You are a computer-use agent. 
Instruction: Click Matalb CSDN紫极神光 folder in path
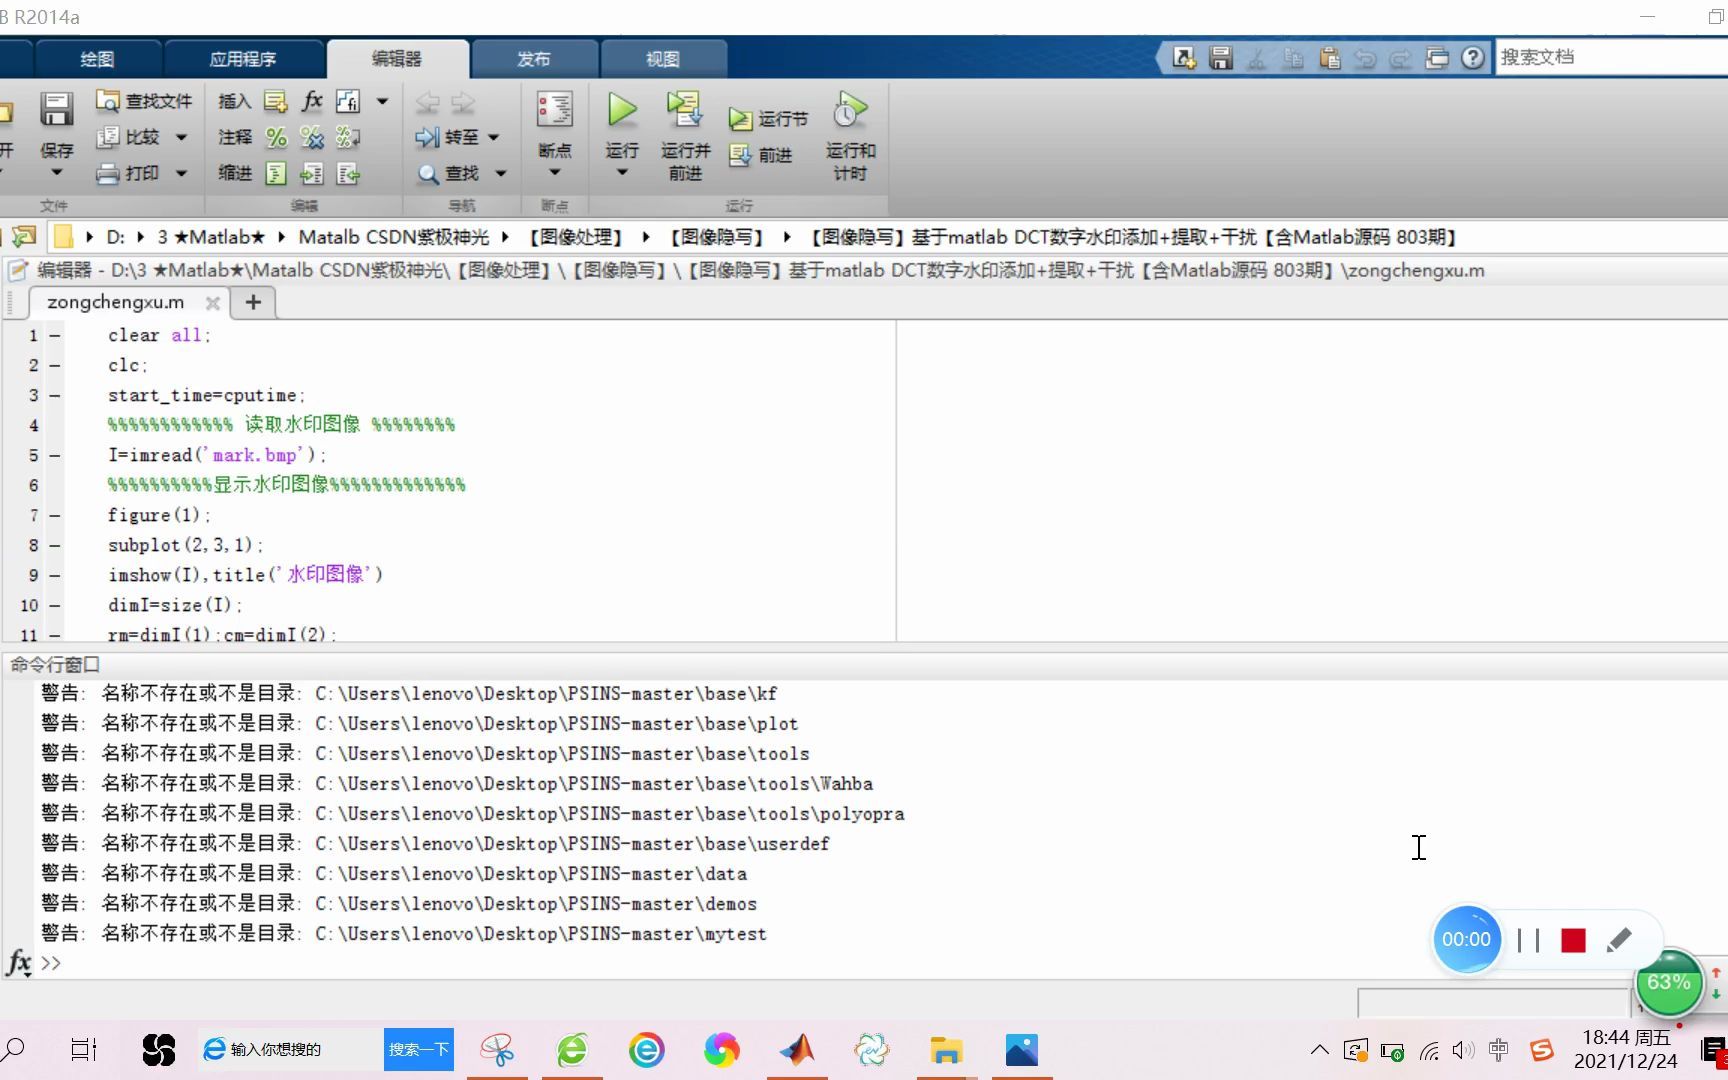click(394, 237)
